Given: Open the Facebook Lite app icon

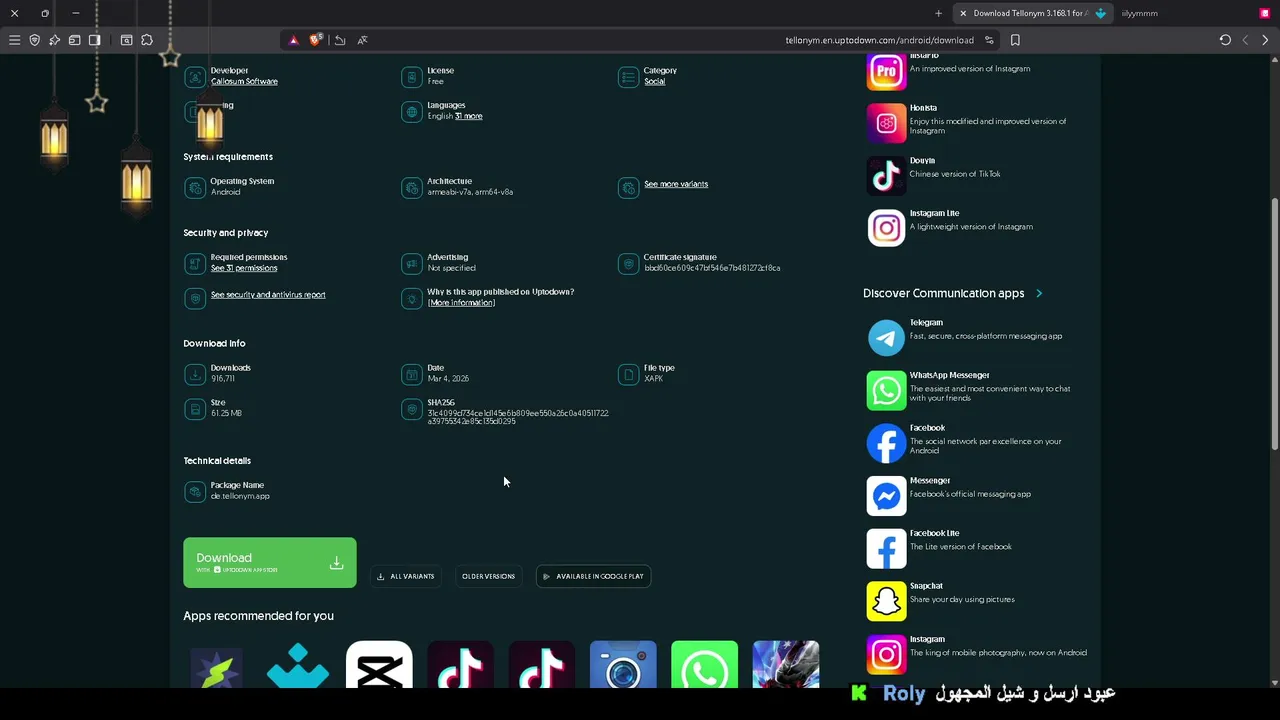Looking at the screenshot, I should point(886,549).
